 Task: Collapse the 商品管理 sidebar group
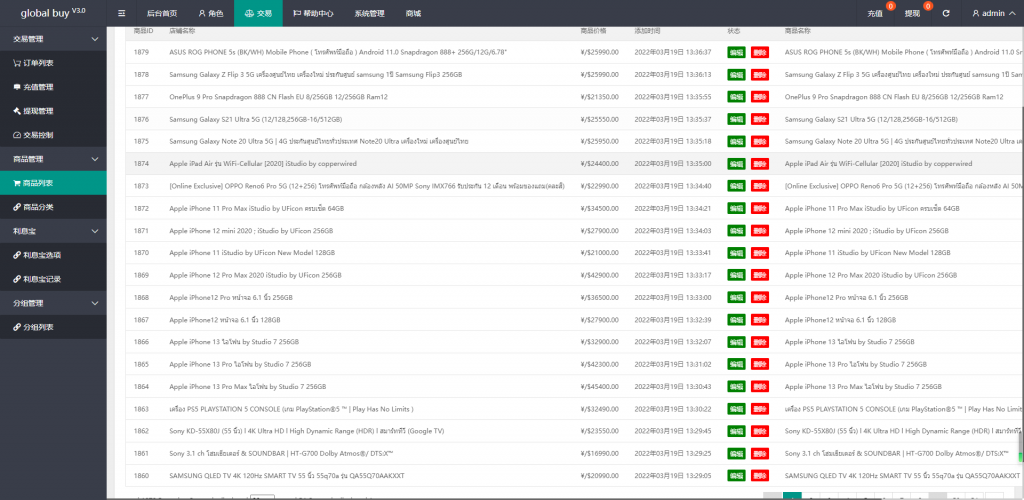point(53,159)
